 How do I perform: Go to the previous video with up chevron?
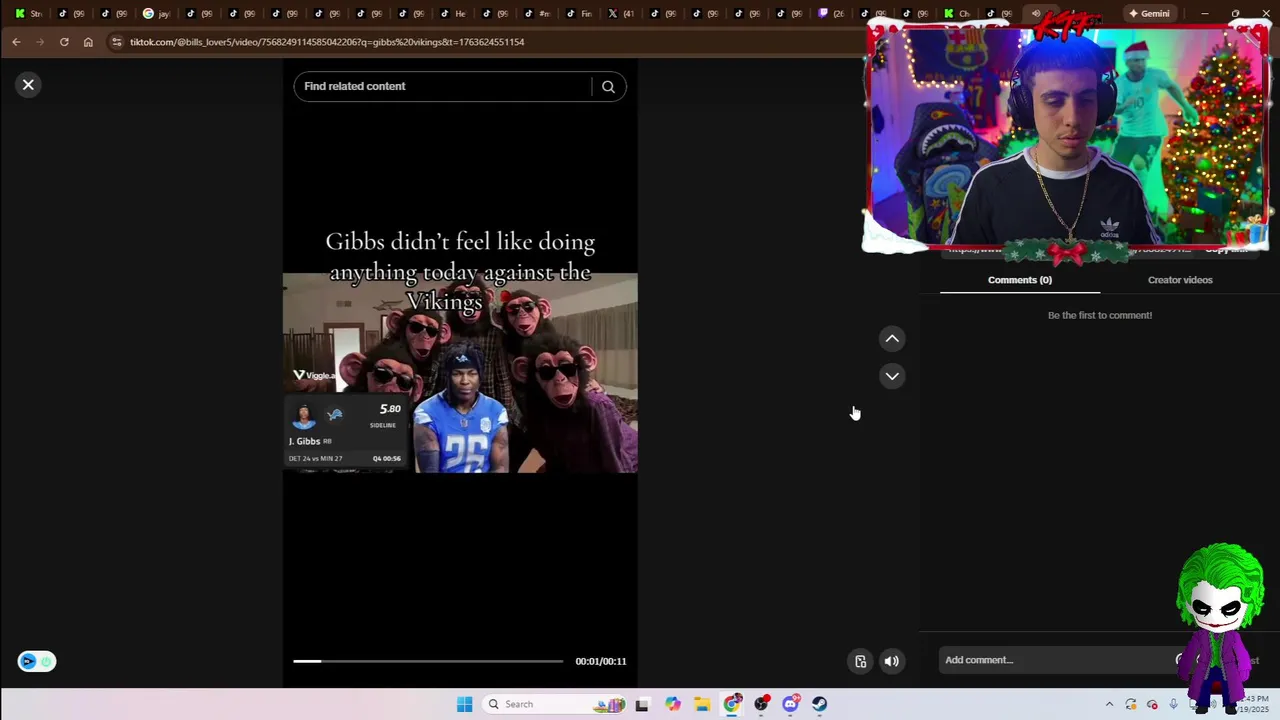point(892,339)
